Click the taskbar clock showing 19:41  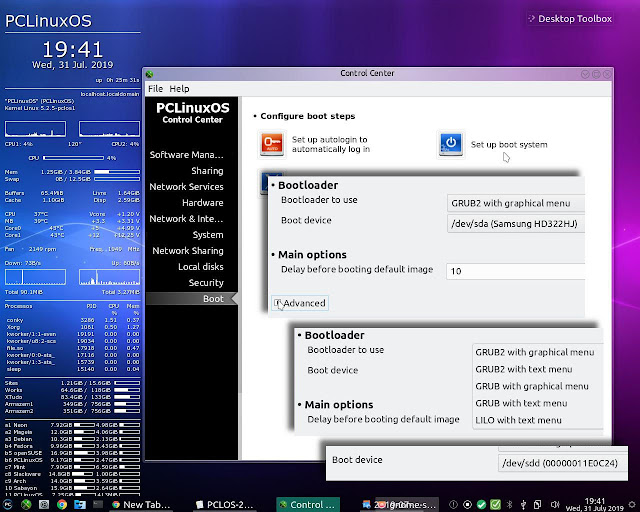pyautogui.click(x=595, y=505)
